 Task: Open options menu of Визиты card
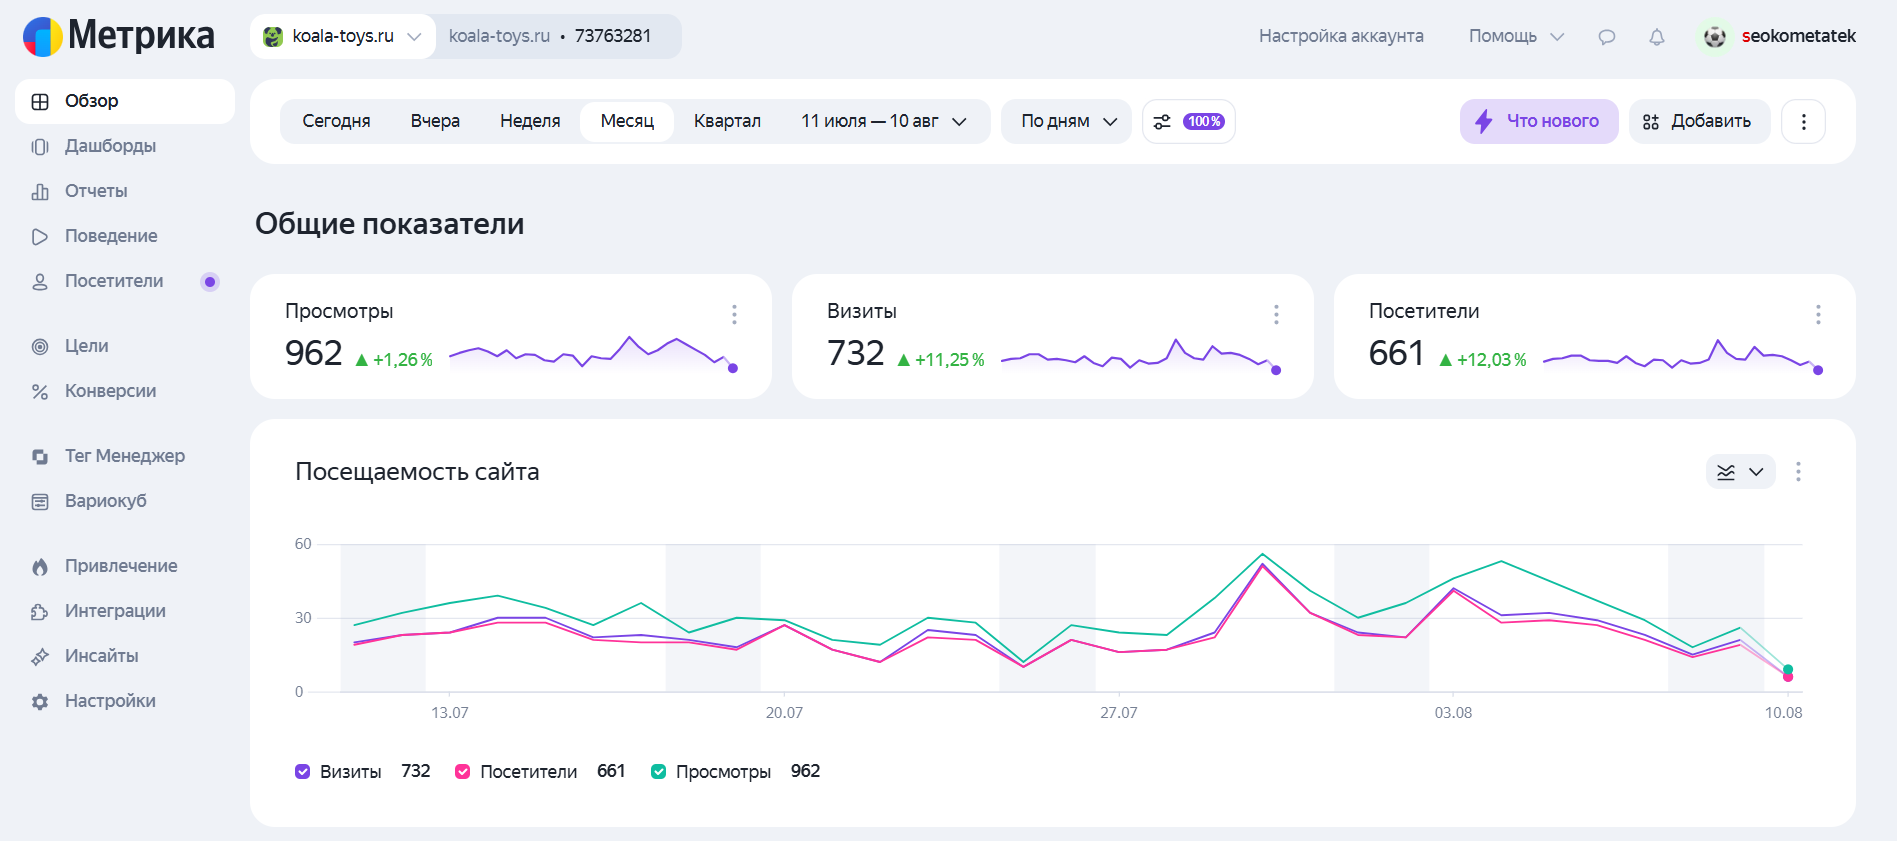(1276, 314)
